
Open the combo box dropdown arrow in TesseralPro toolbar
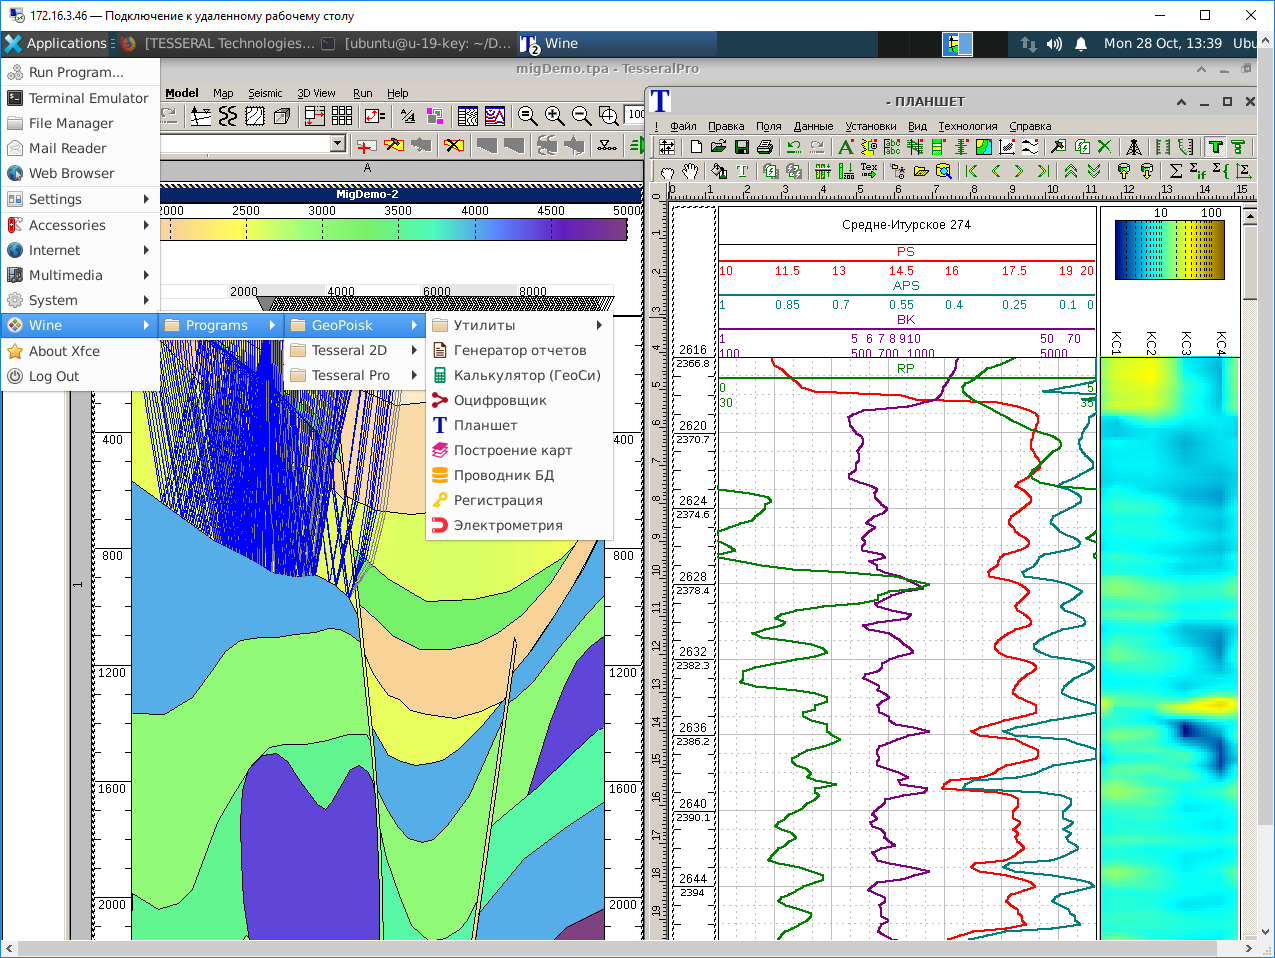(x=337, y=144)
